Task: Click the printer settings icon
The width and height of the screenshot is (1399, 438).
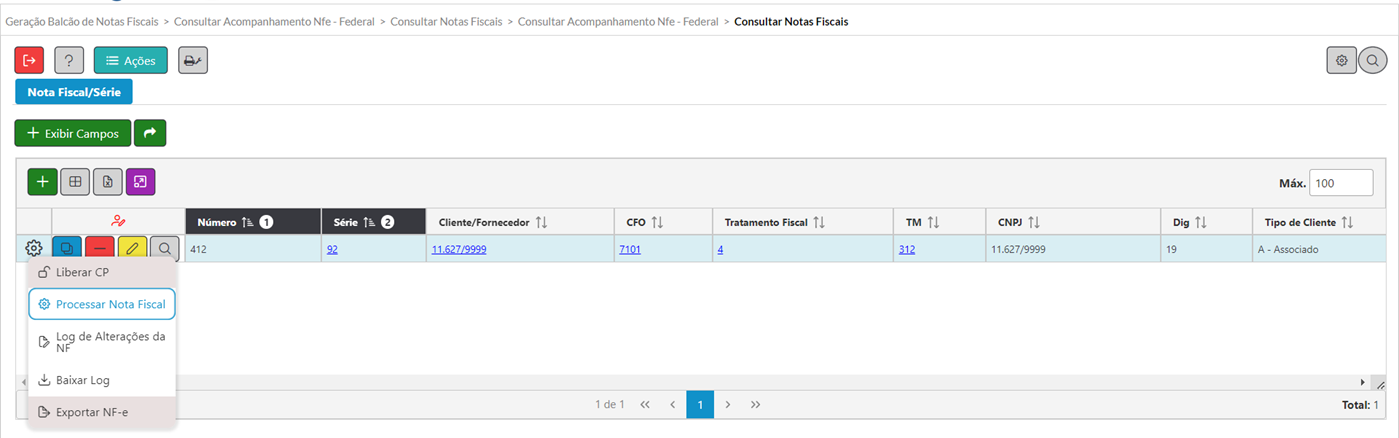Action: pos(193,60)
